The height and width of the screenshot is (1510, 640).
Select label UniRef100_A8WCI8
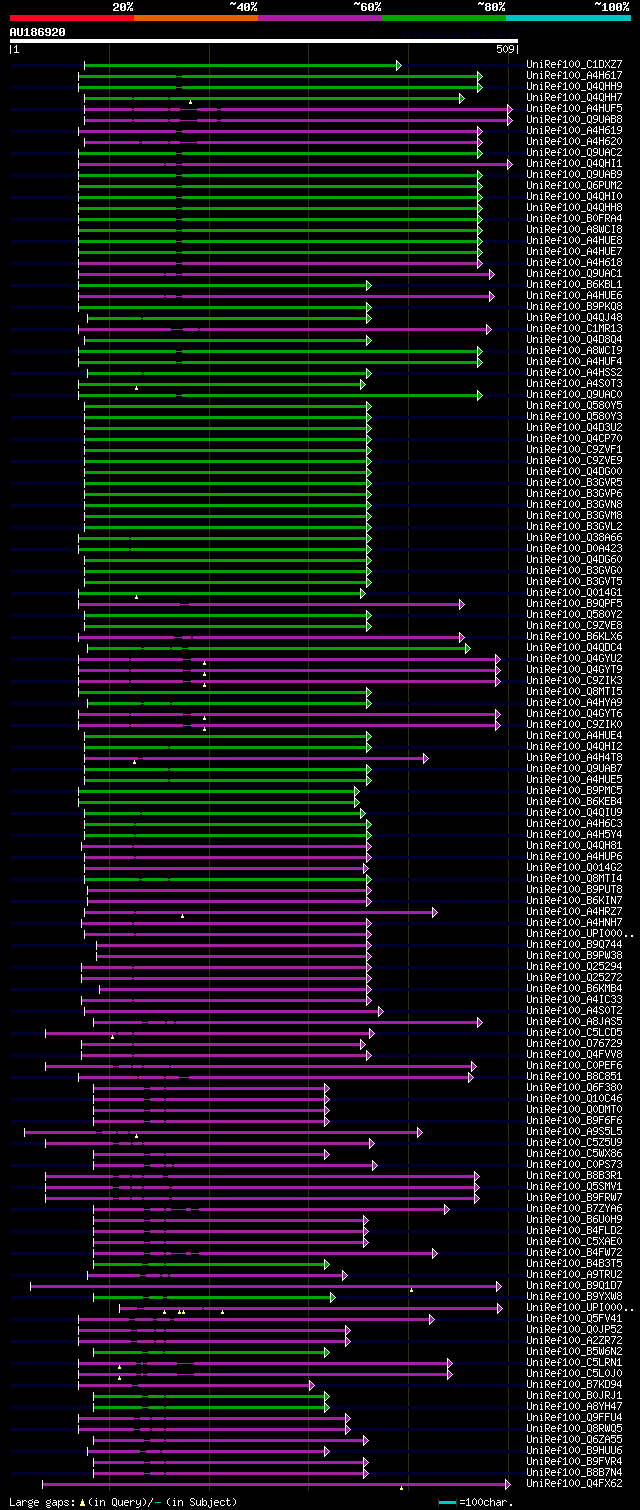[x=574, y=230]
